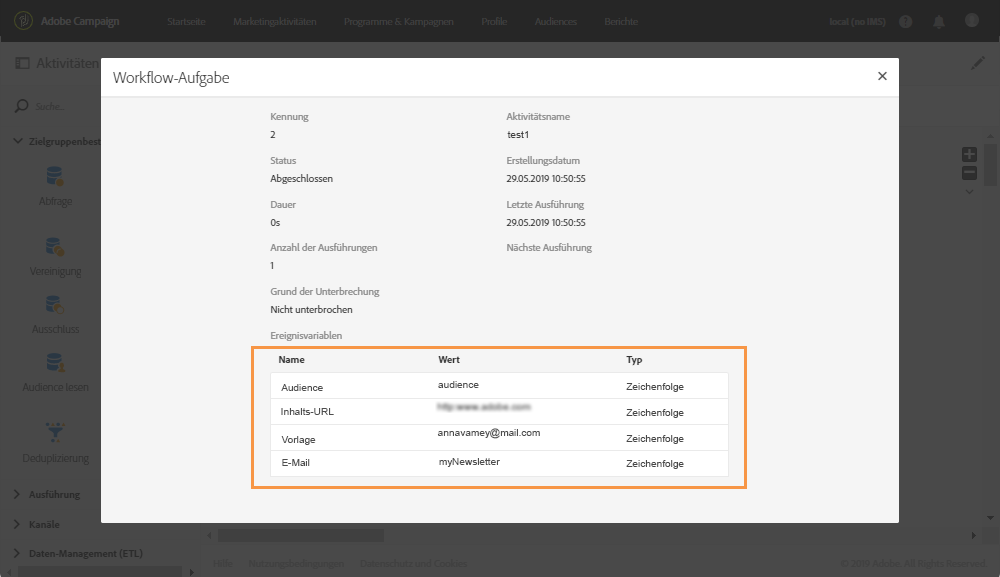Screen dimensions: 1000x577
Task: Click chevron below zoom buttons
Action: click(969, 192)
